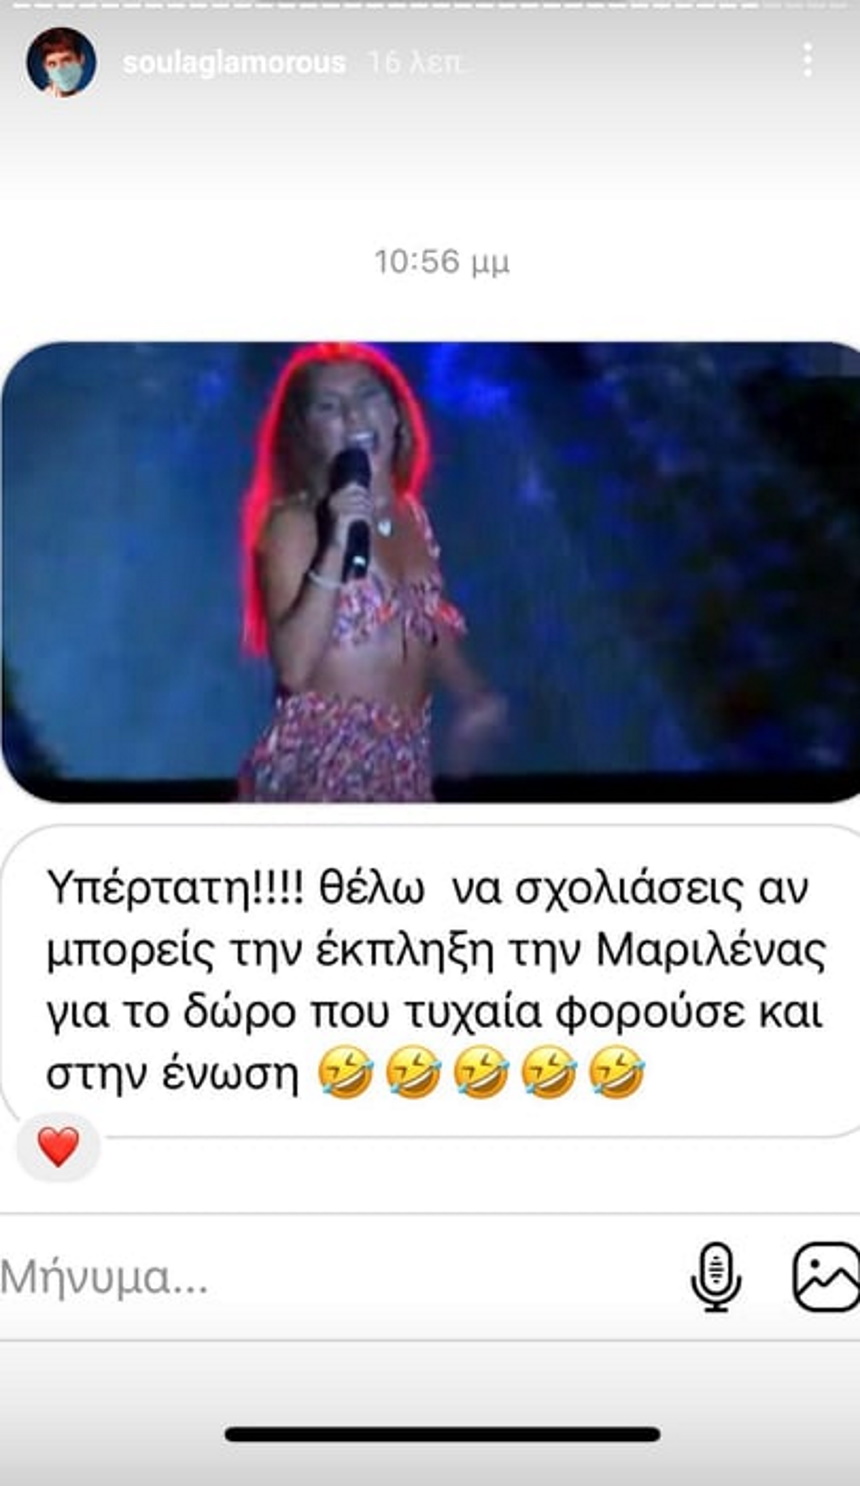Click the word "Μαριλένας" in the message
The image size is (860, 1486).
(x=711, y=951)
